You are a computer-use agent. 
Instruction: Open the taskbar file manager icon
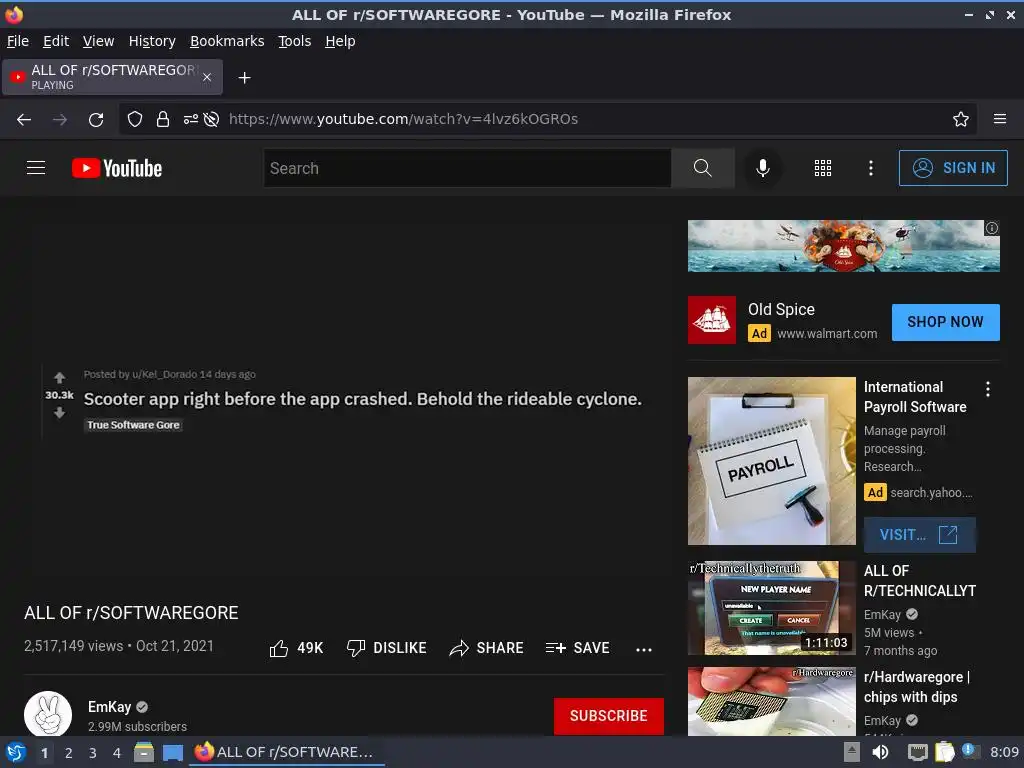(144, 752)
